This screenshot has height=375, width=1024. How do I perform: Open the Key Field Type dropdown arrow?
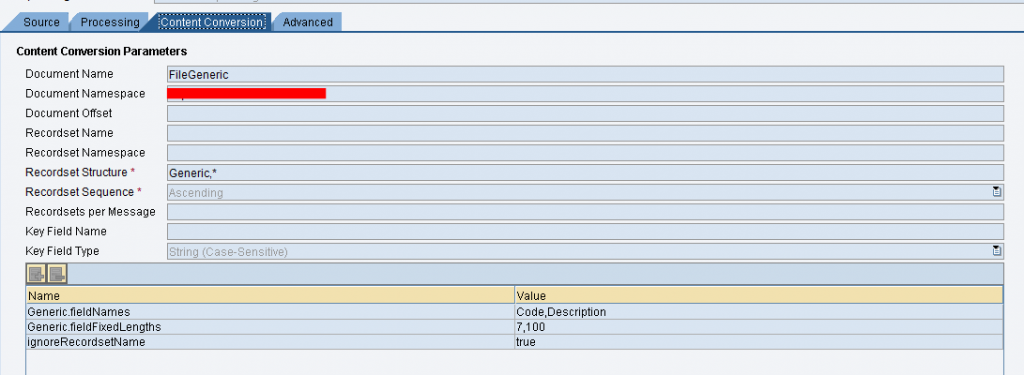tap(997, 251)
